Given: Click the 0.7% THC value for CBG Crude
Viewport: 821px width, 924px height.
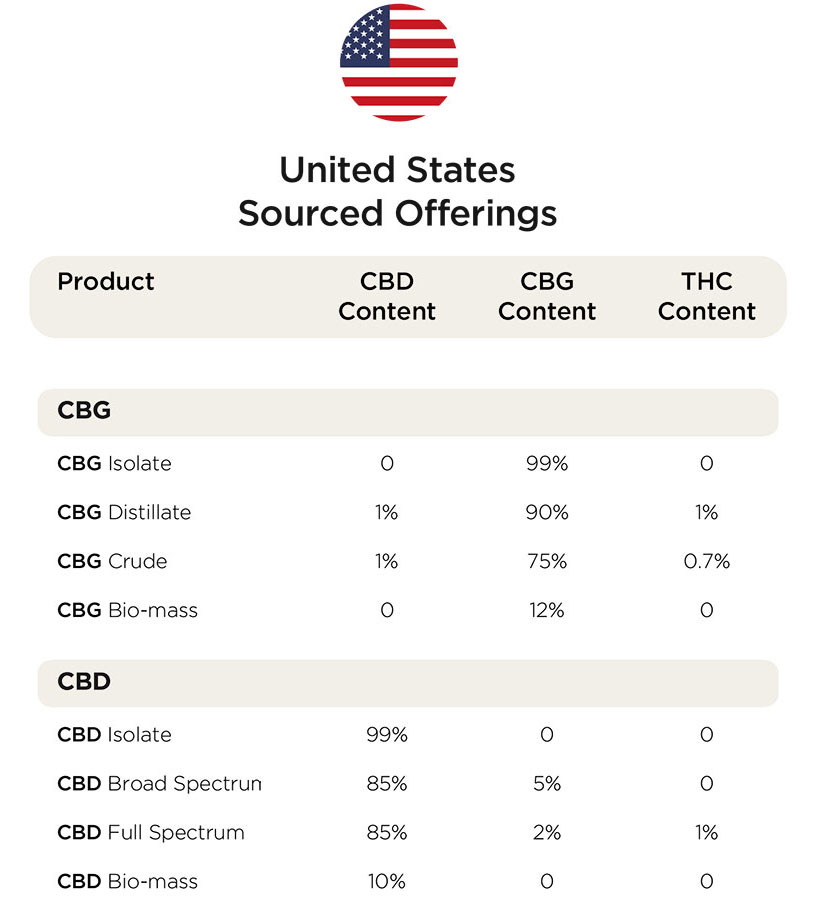Looking at the screenshot, I should coord(707,562).
